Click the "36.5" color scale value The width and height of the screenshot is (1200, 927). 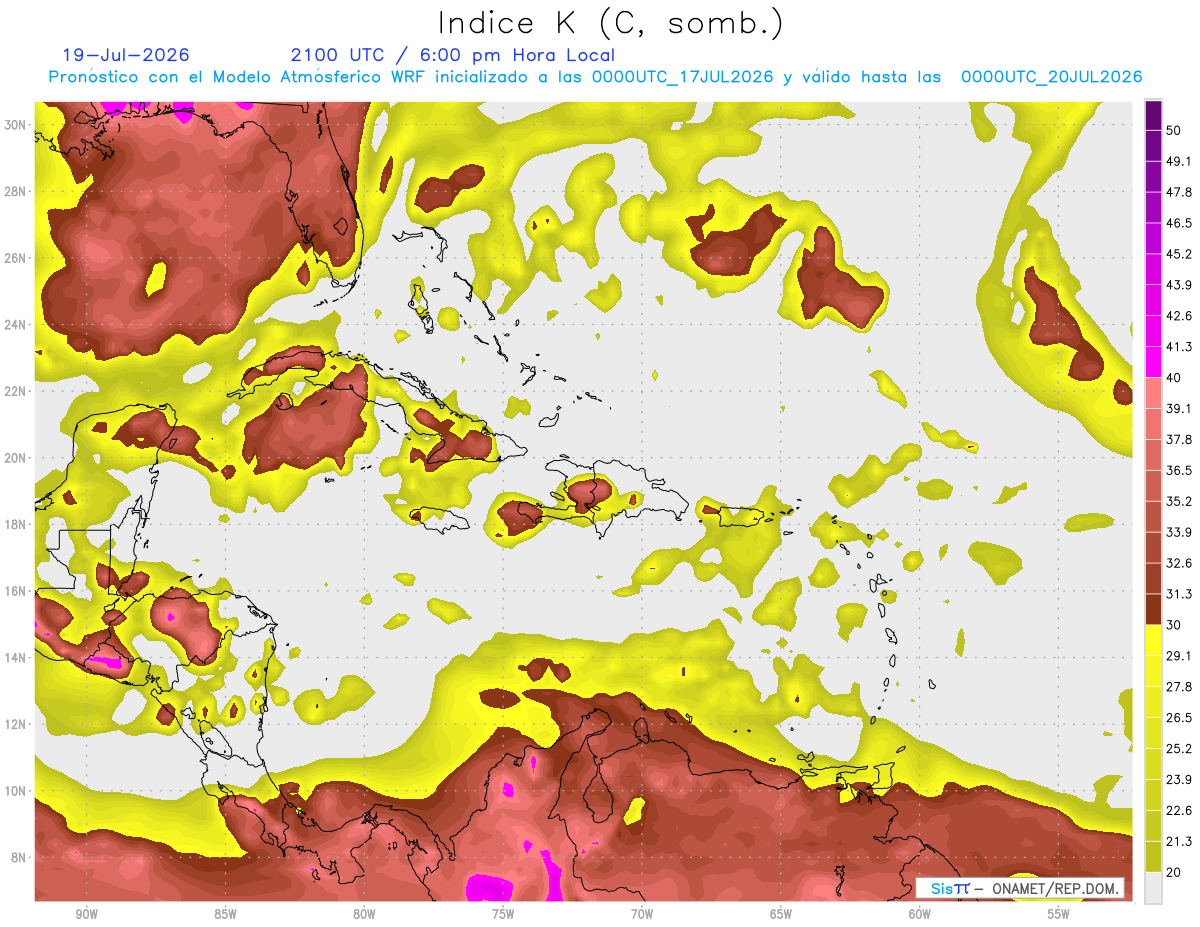coord(1179,470)
